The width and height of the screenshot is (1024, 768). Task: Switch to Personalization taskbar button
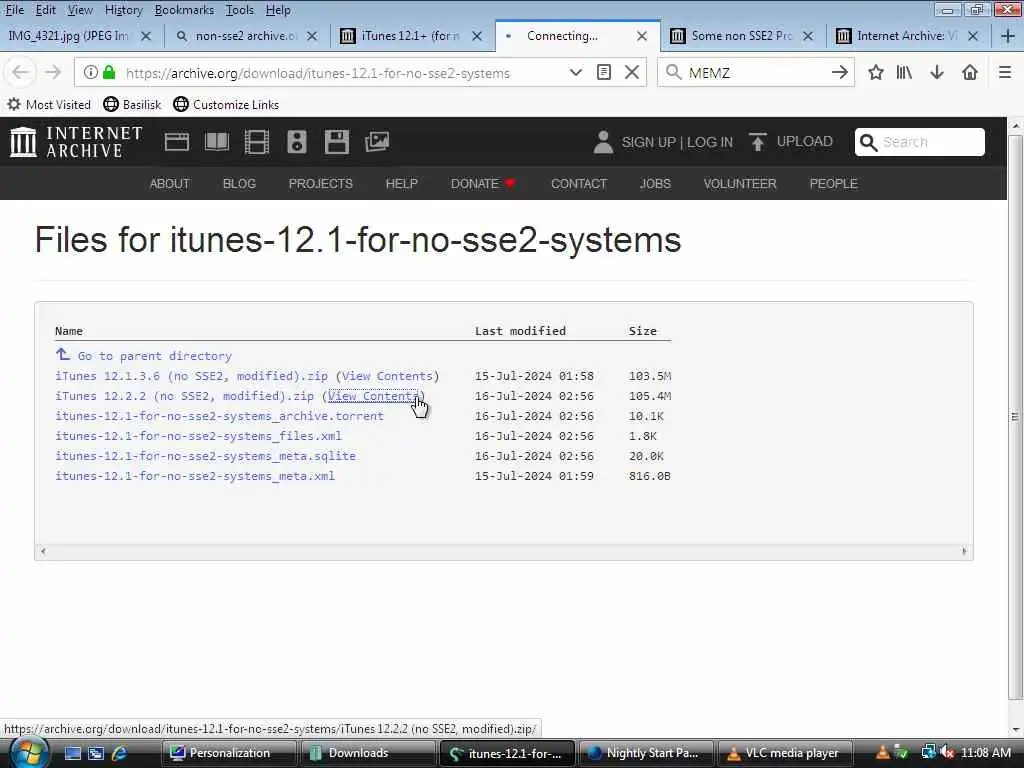pyautogui.click(x=229, y=753)
